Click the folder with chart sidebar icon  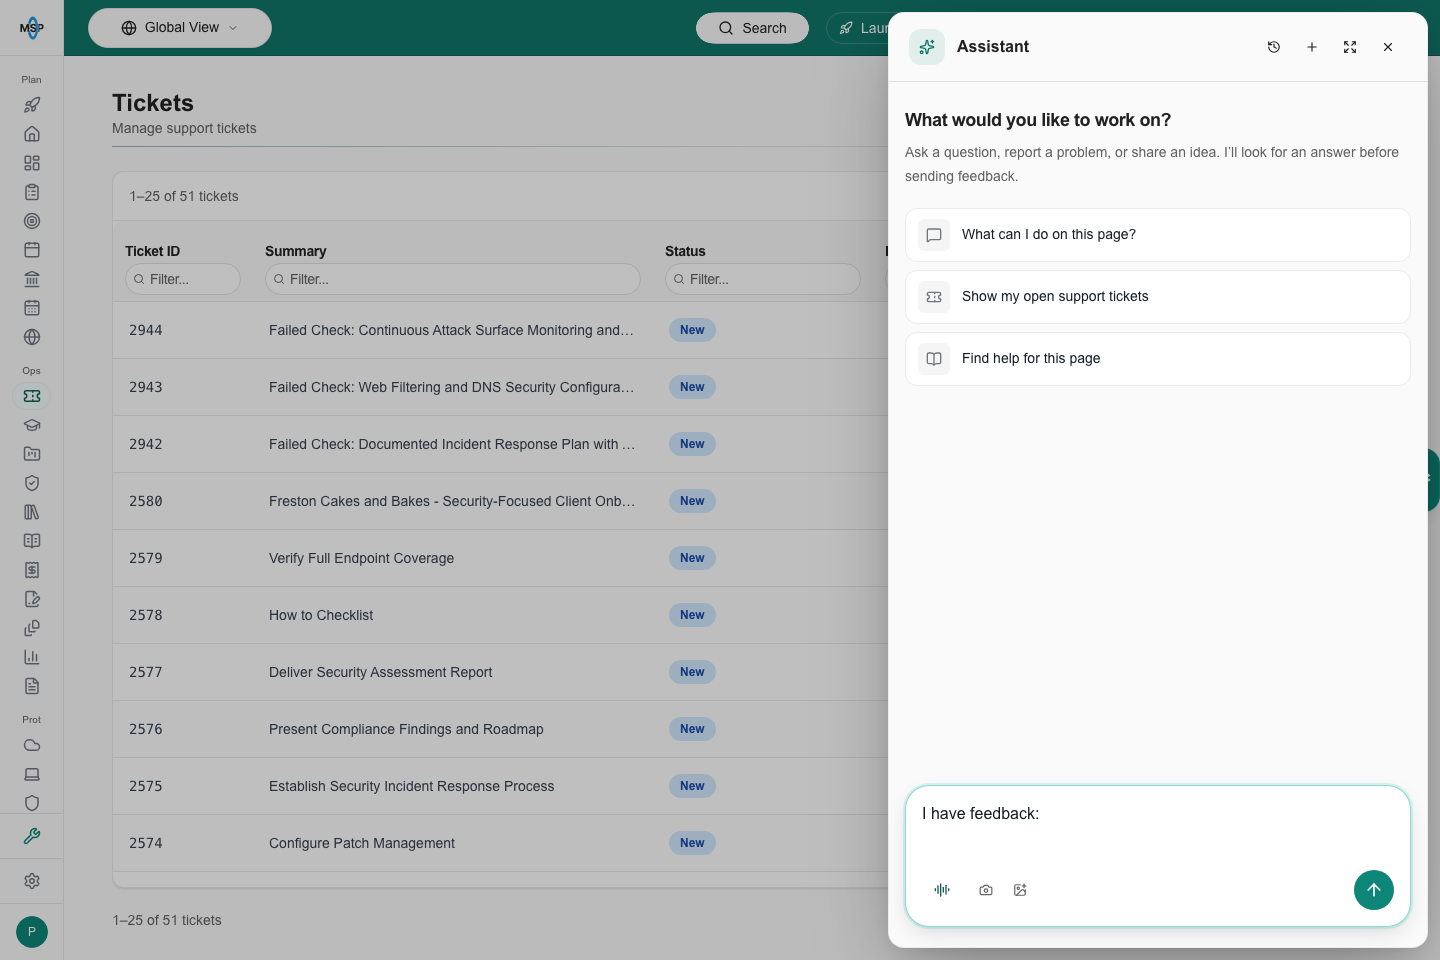click(32, 454)
